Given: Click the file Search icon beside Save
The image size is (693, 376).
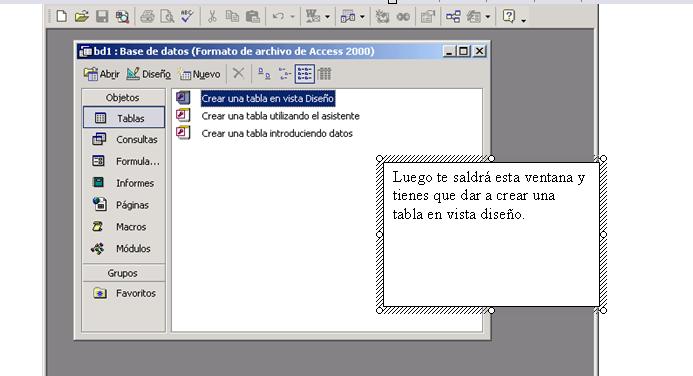Looking at the screenshot, I should coord(122,17).
